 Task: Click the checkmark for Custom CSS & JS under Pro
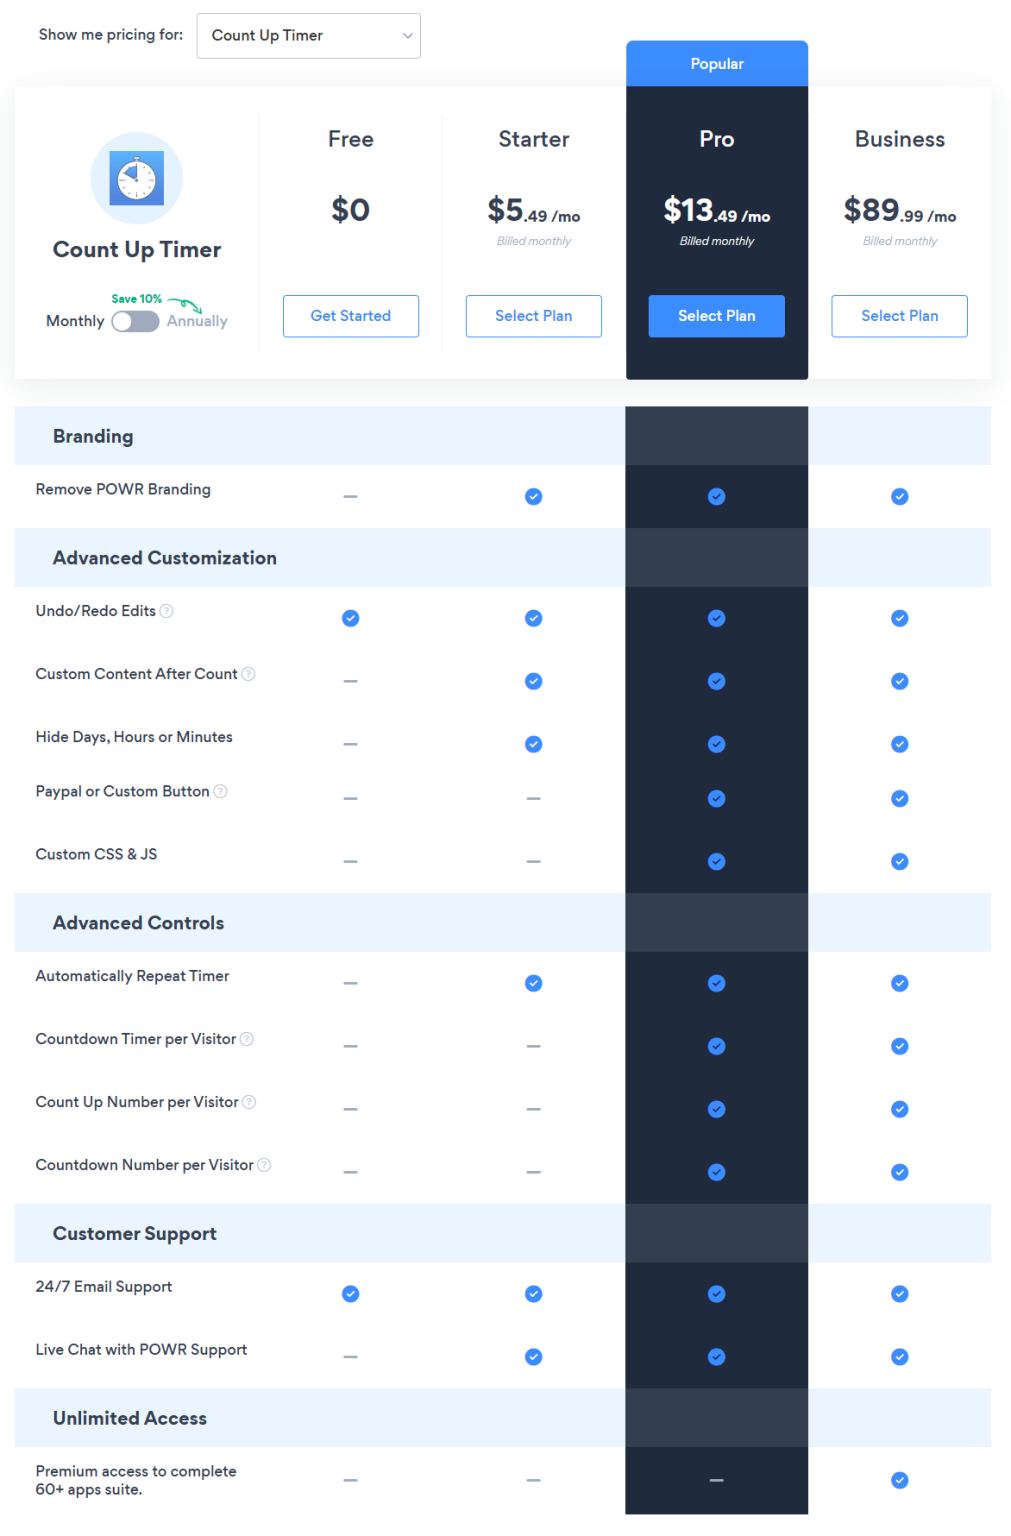(716, 861)
